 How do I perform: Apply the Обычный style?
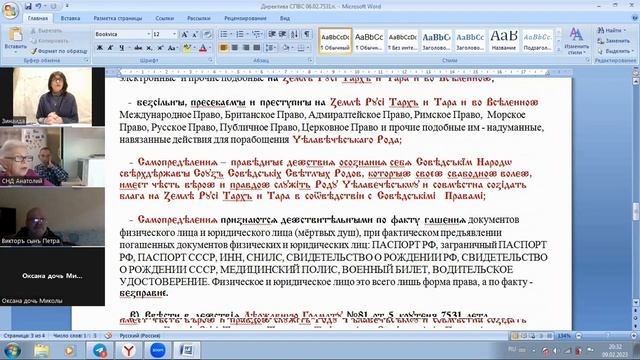pyautogui.click(x=335, y=41)
